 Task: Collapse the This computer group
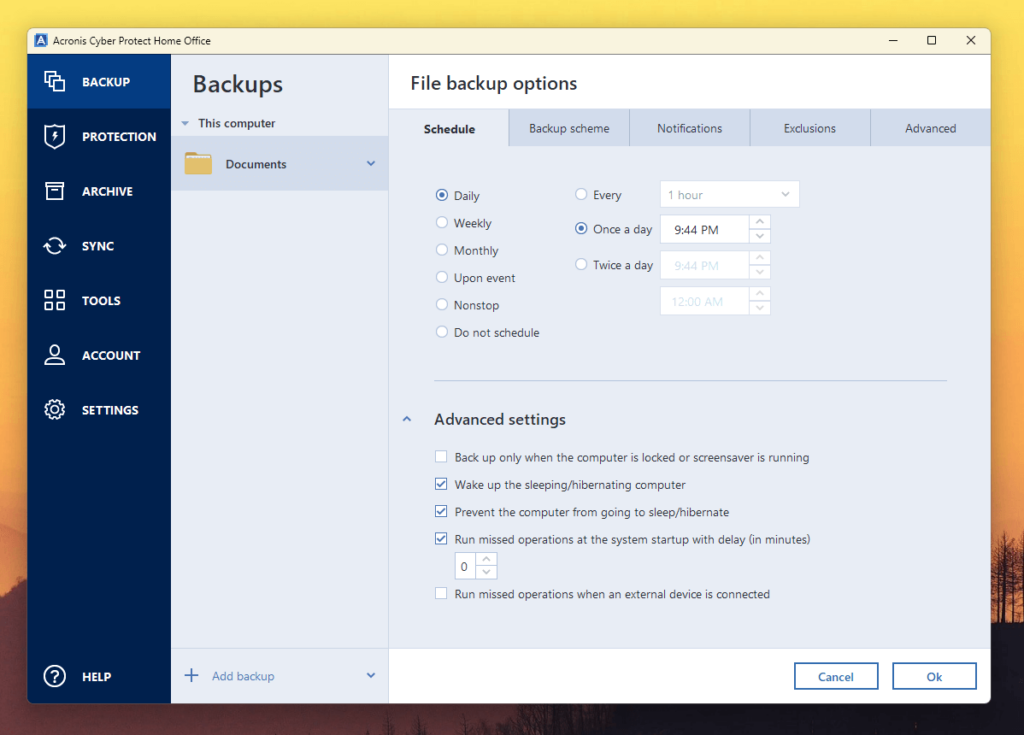pyautogui.click(x=185, y=123)
